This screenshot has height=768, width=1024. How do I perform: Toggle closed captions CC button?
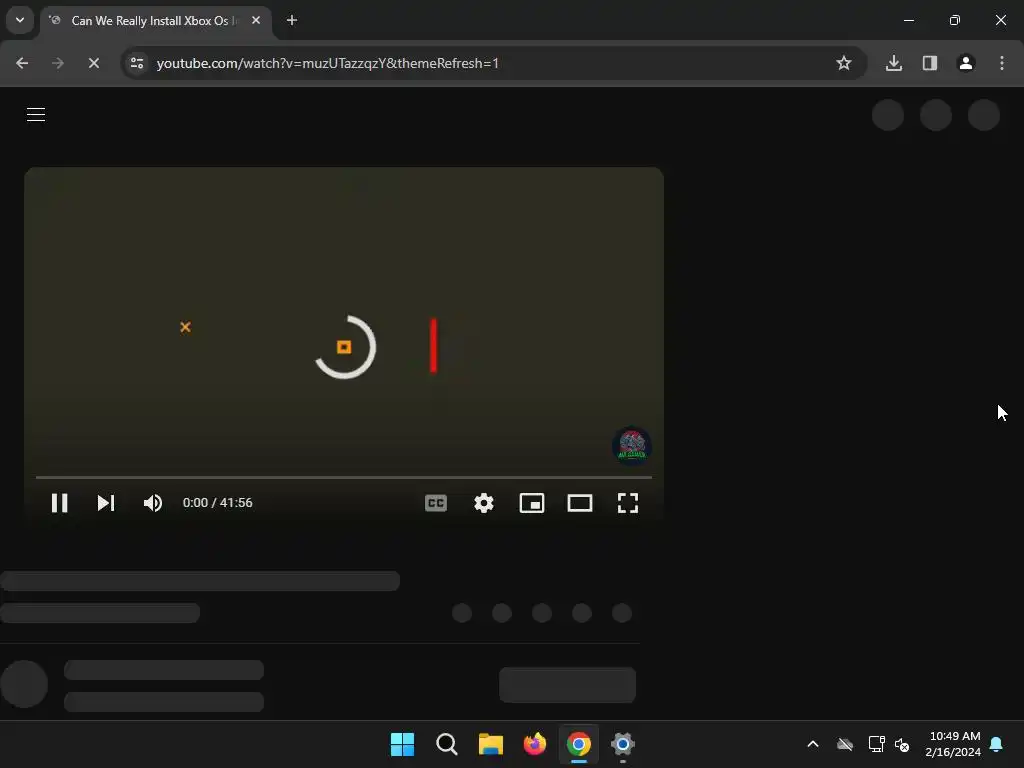(436, 503)
